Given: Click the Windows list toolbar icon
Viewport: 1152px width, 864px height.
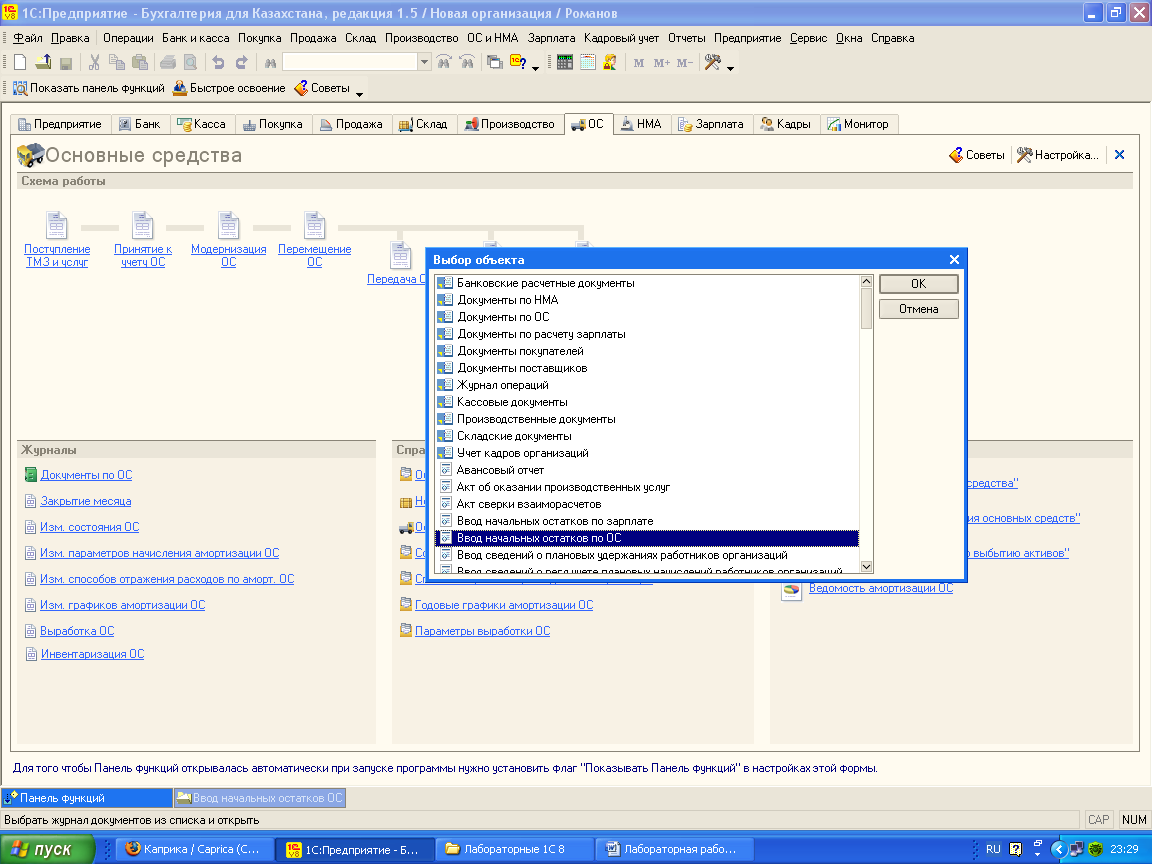Looking at the screenshot, I should coord(495,63).
